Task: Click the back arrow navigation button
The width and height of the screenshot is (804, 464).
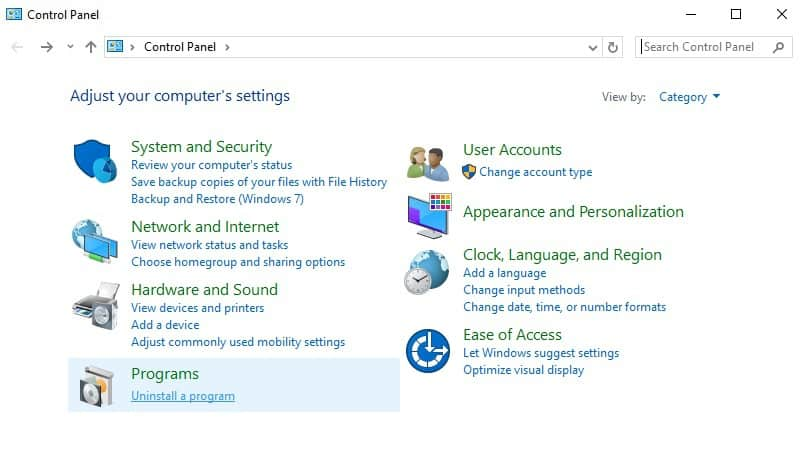Action: click(17, 47)
